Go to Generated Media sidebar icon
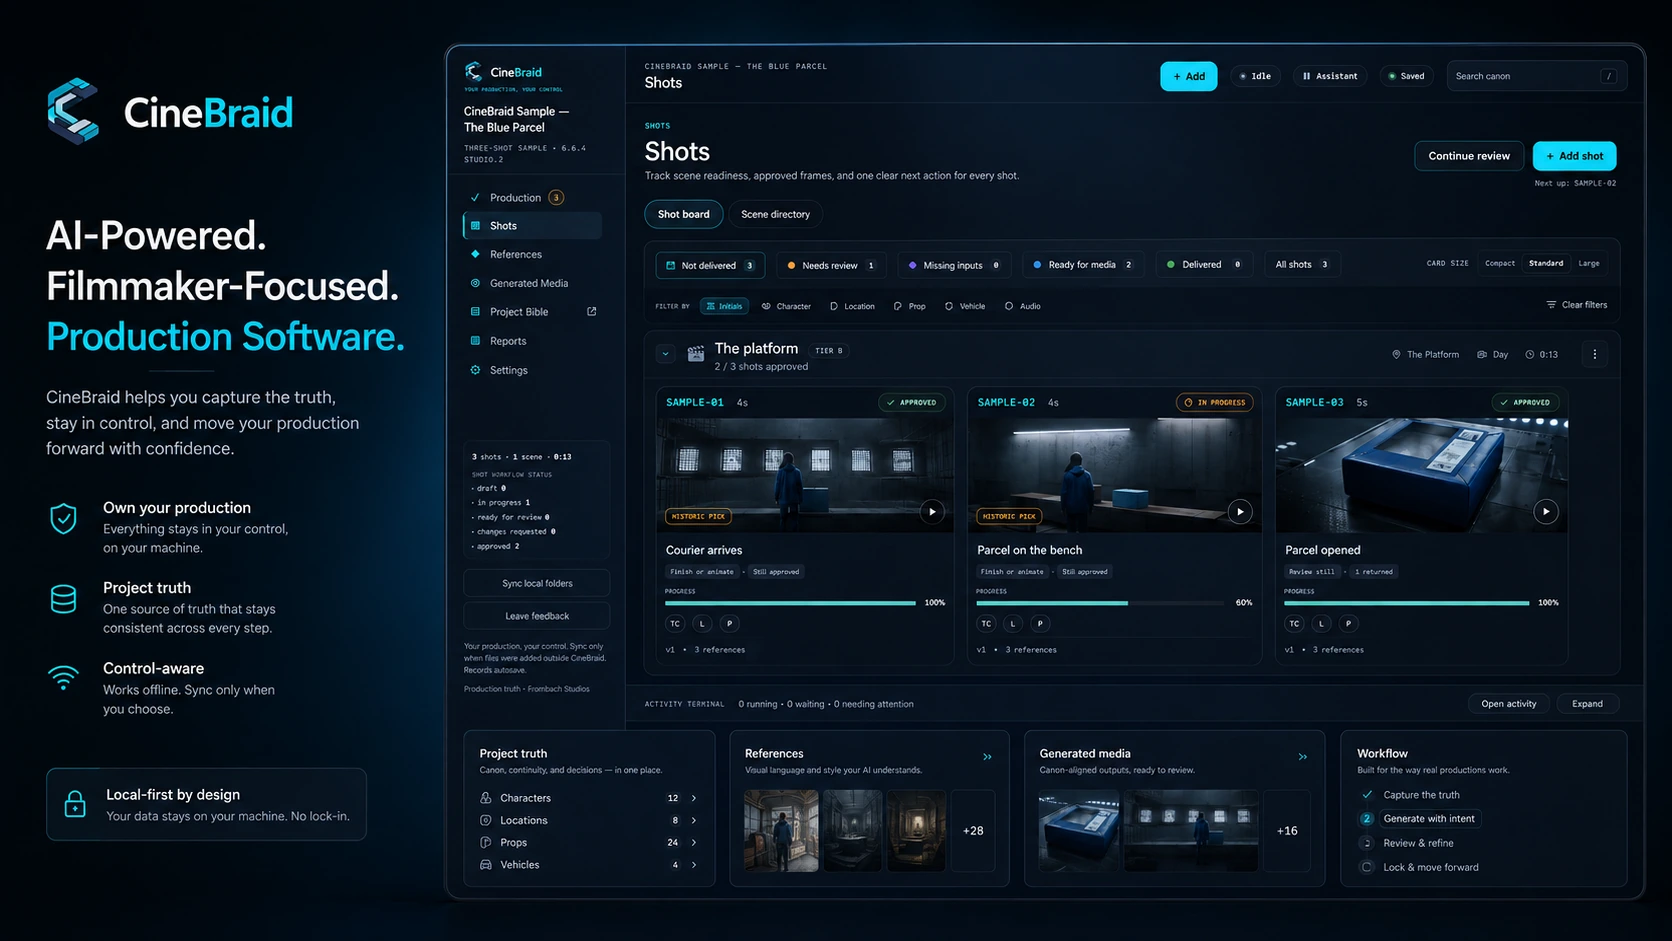This screenshot has width=1672, height=941. click(475, 283)
